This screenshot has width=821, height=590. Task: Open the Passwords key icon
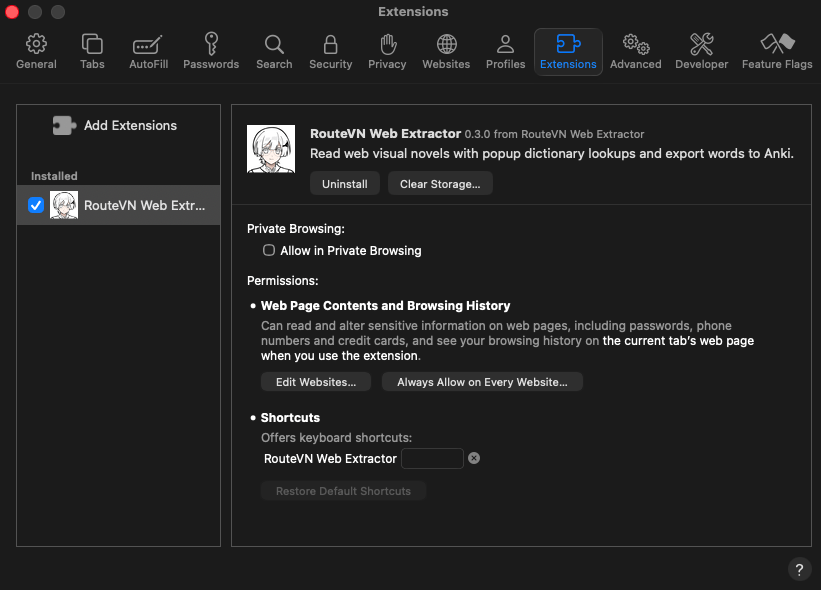point(211,43)
